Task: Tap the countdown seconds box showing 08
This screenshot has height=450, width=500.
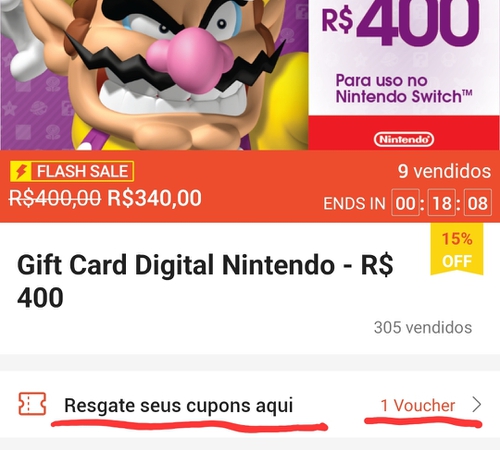Action: (x=478, y=203)
